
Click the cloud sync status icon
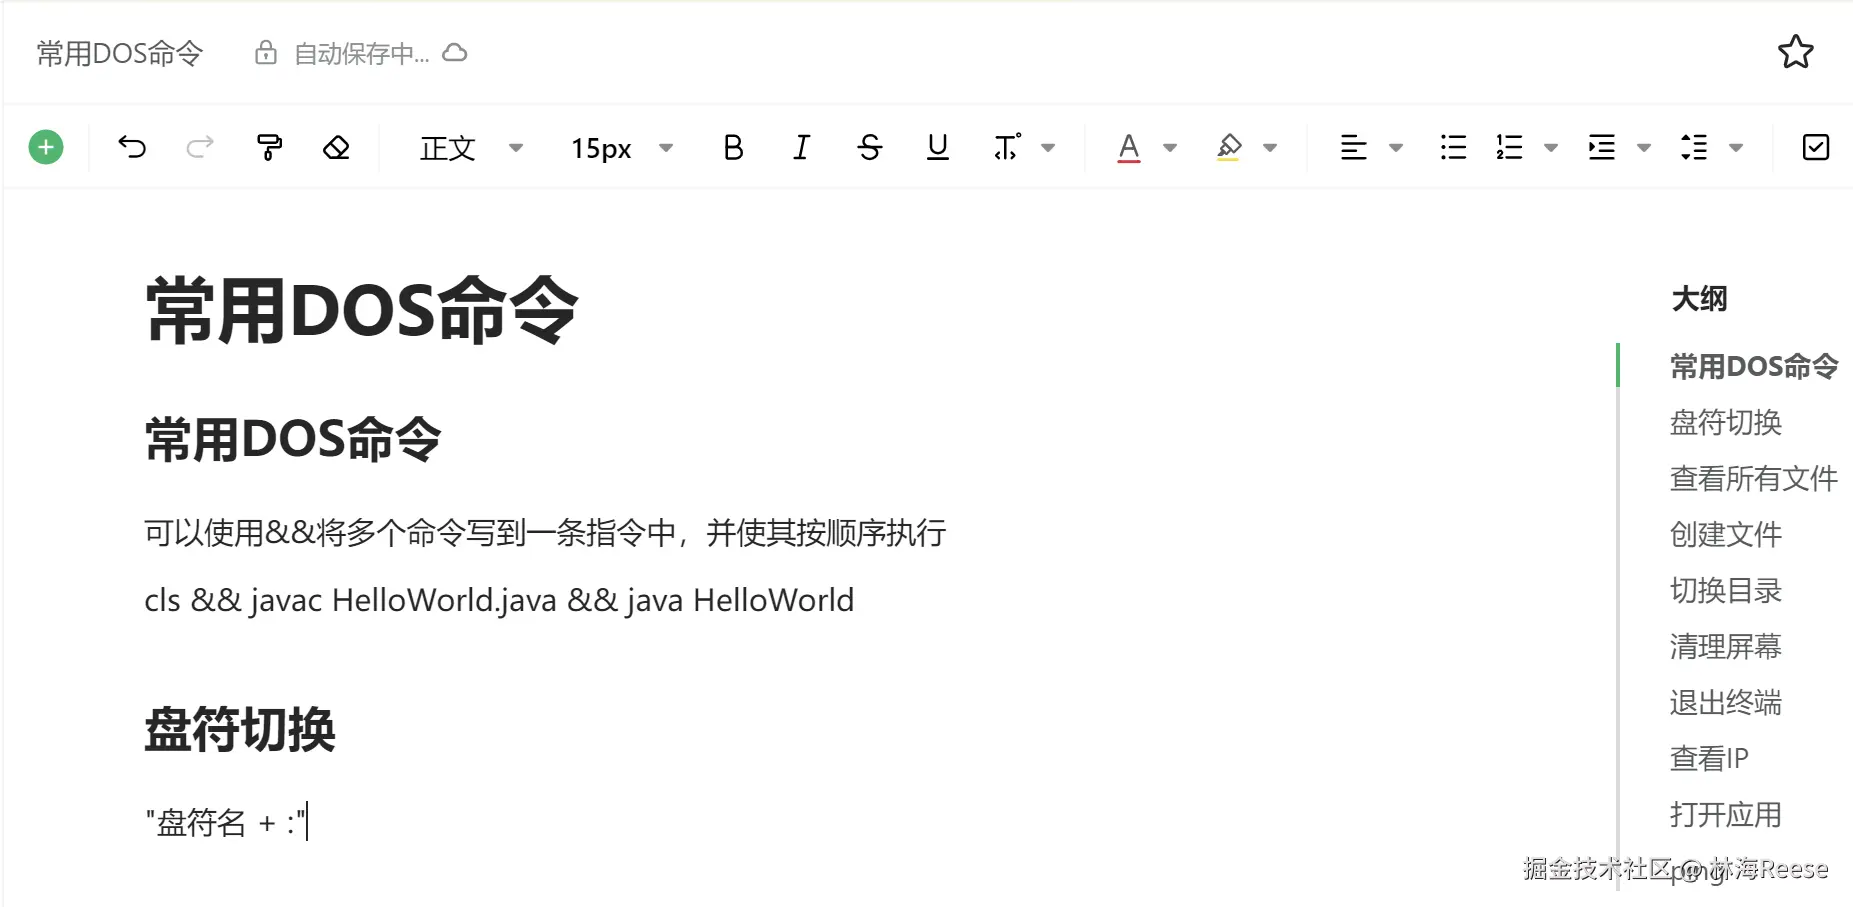pos(455,53)
